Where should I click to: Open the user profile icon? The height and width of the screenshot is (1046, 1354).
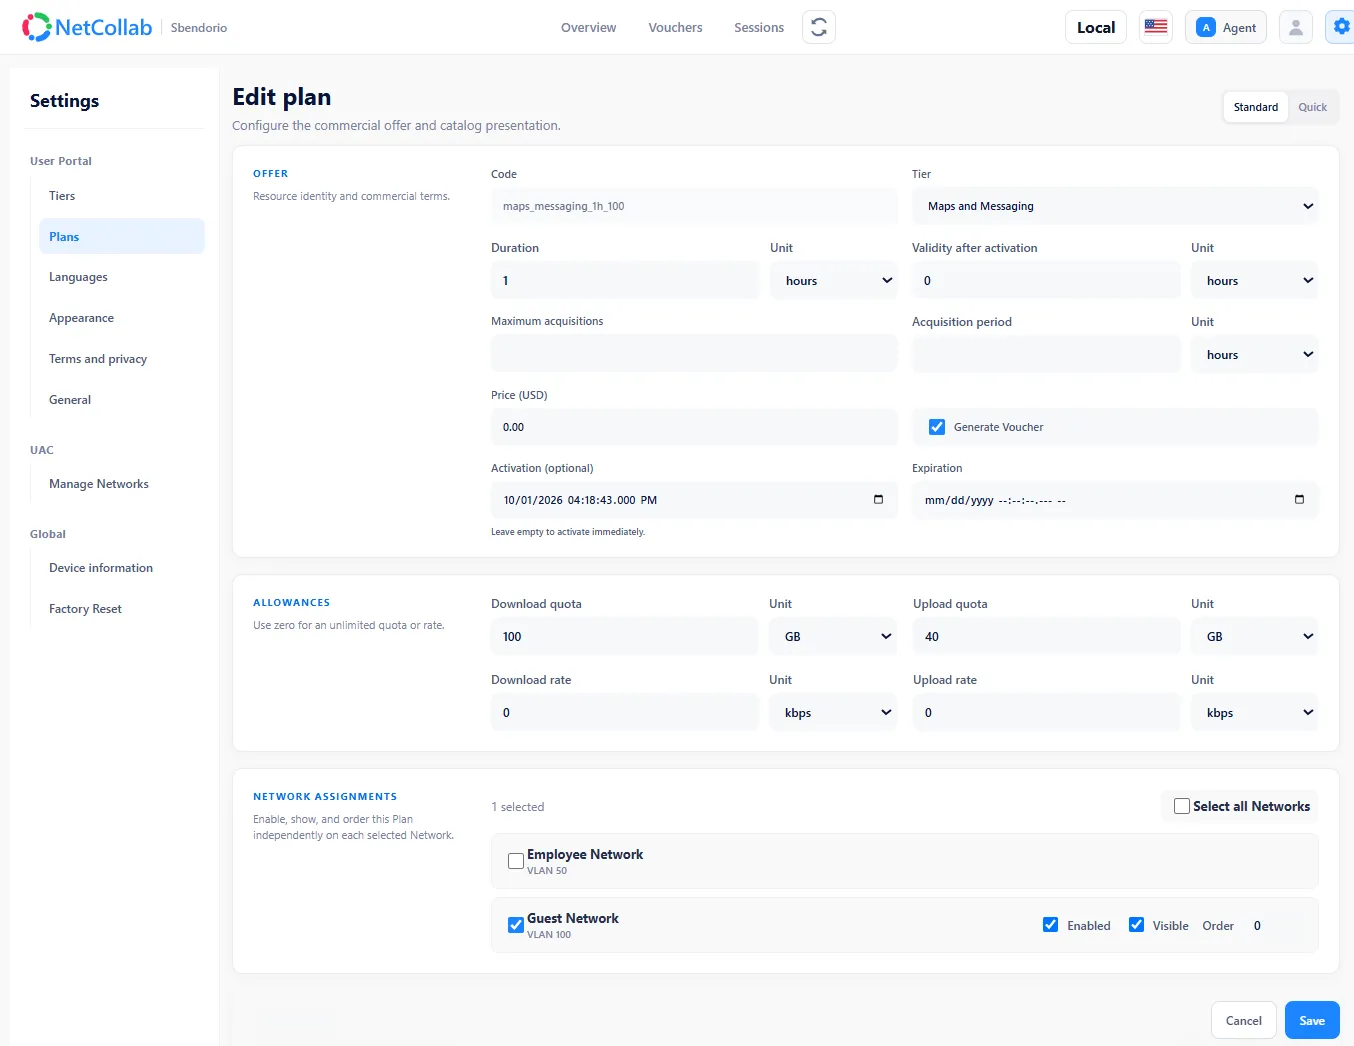[x=1296, y=27]
